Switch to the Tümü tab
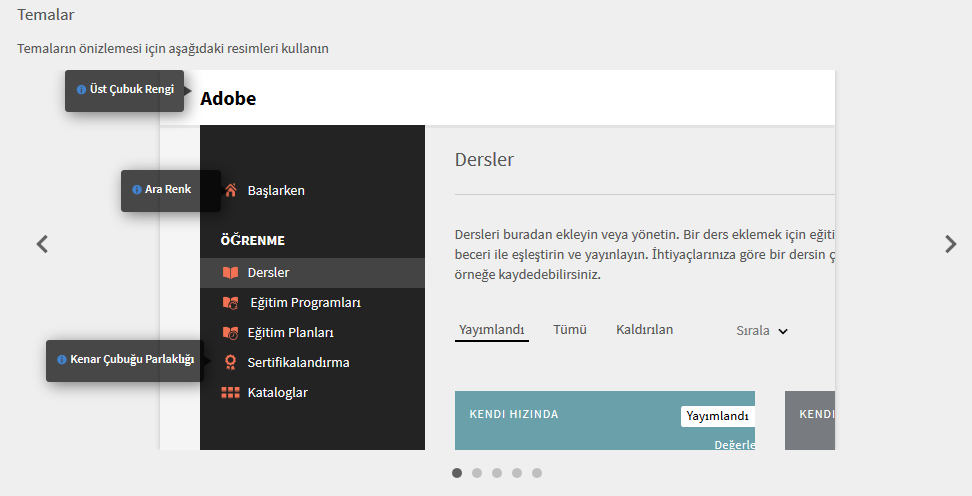 570,329
